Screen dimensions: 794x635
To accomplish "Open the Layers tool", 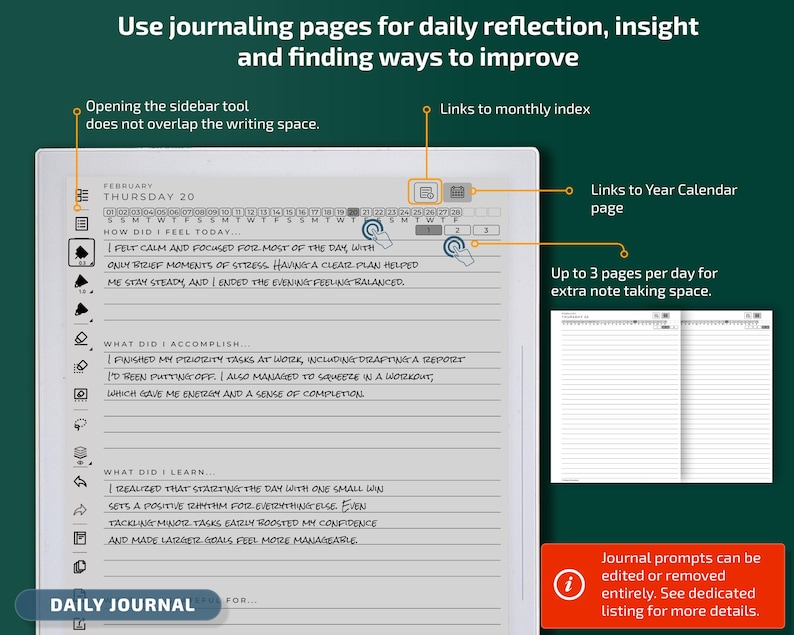I will 81,454.
